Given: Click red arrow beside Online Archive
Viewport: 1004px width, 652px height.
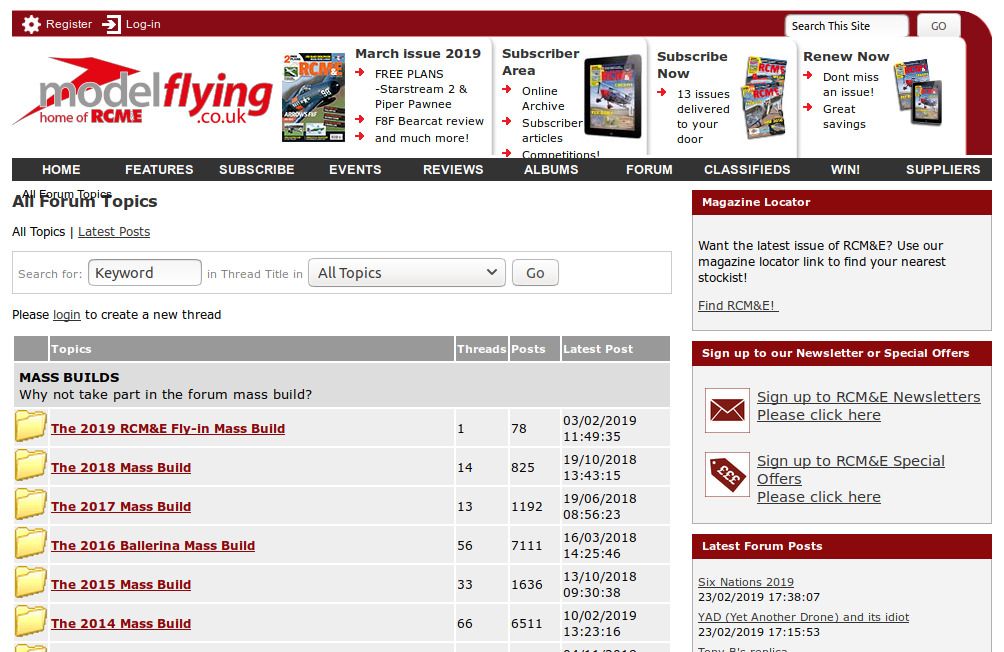Looking at the screenshot, I should (506, 89).
